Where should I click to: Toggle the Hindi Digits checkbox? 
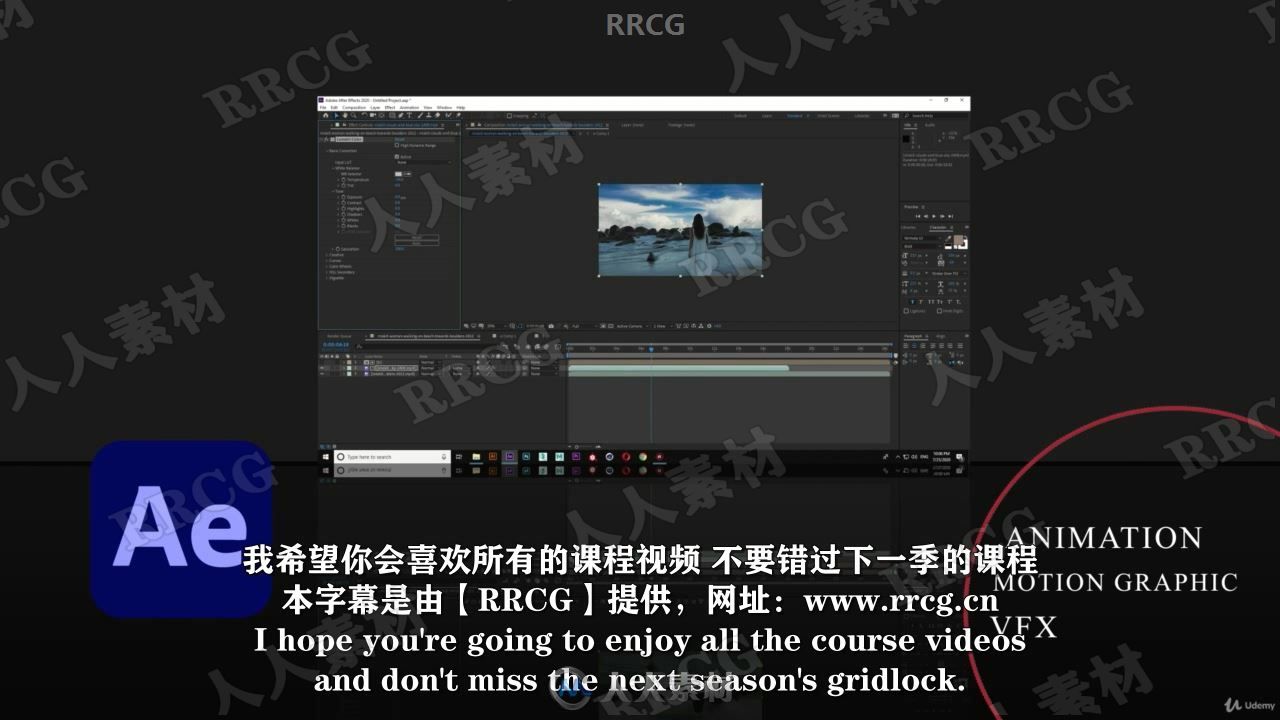(939, 311)
